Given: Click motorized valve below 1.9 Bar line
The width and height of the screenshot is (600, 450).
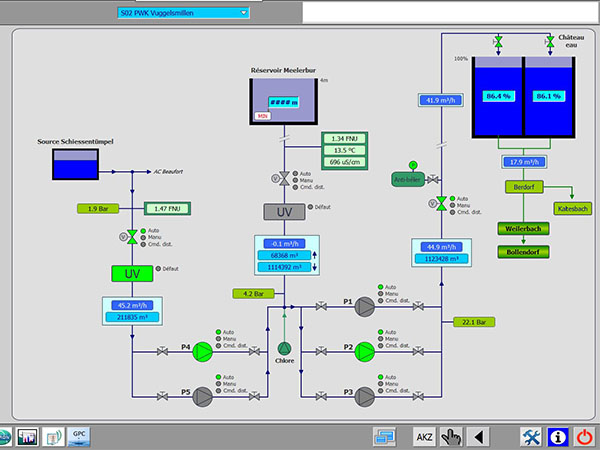Looking at the screenshot, I should pos(132,237).
